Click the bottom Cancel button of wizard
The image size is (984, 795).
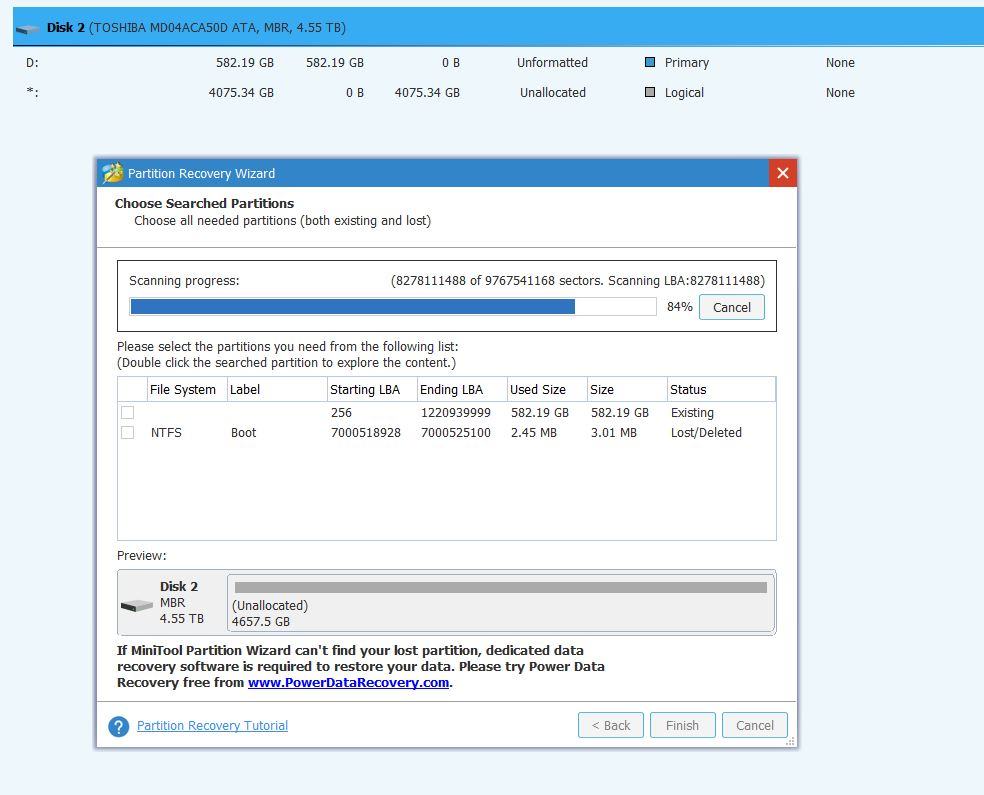(x=754, y=725)
